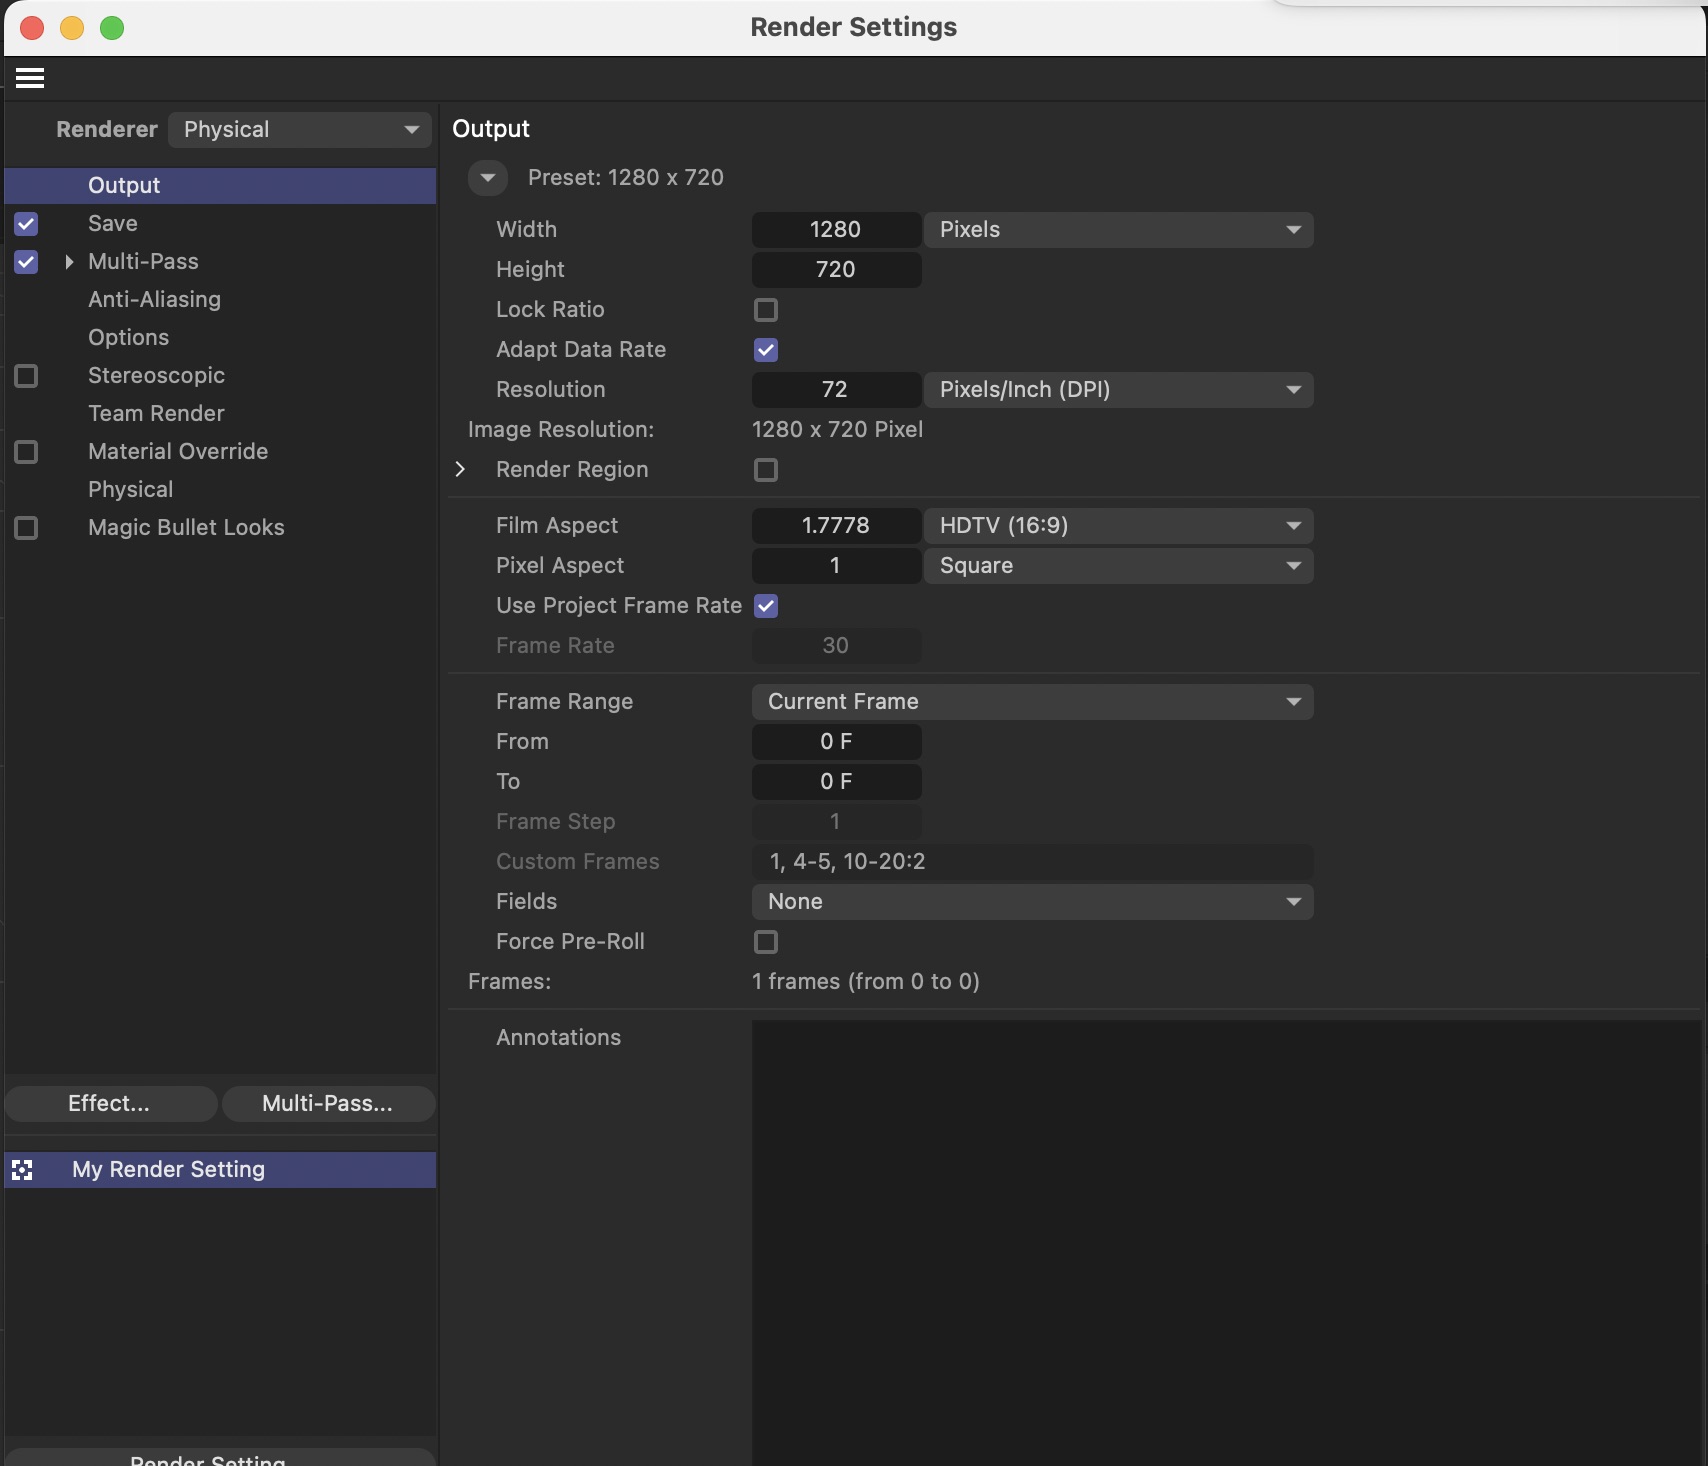Enable the Material Override checkbox
The height and width of the screenshot is (1466, 1708).
[x=26, y=452]
